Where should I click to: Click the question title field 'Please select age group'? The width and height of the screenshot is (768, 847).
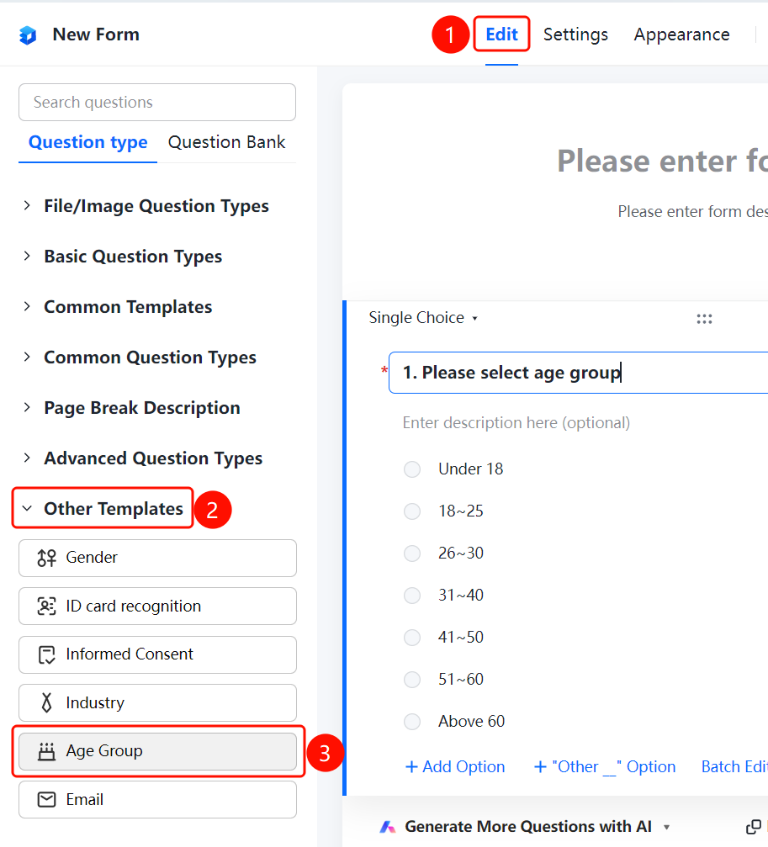[578, 373]
